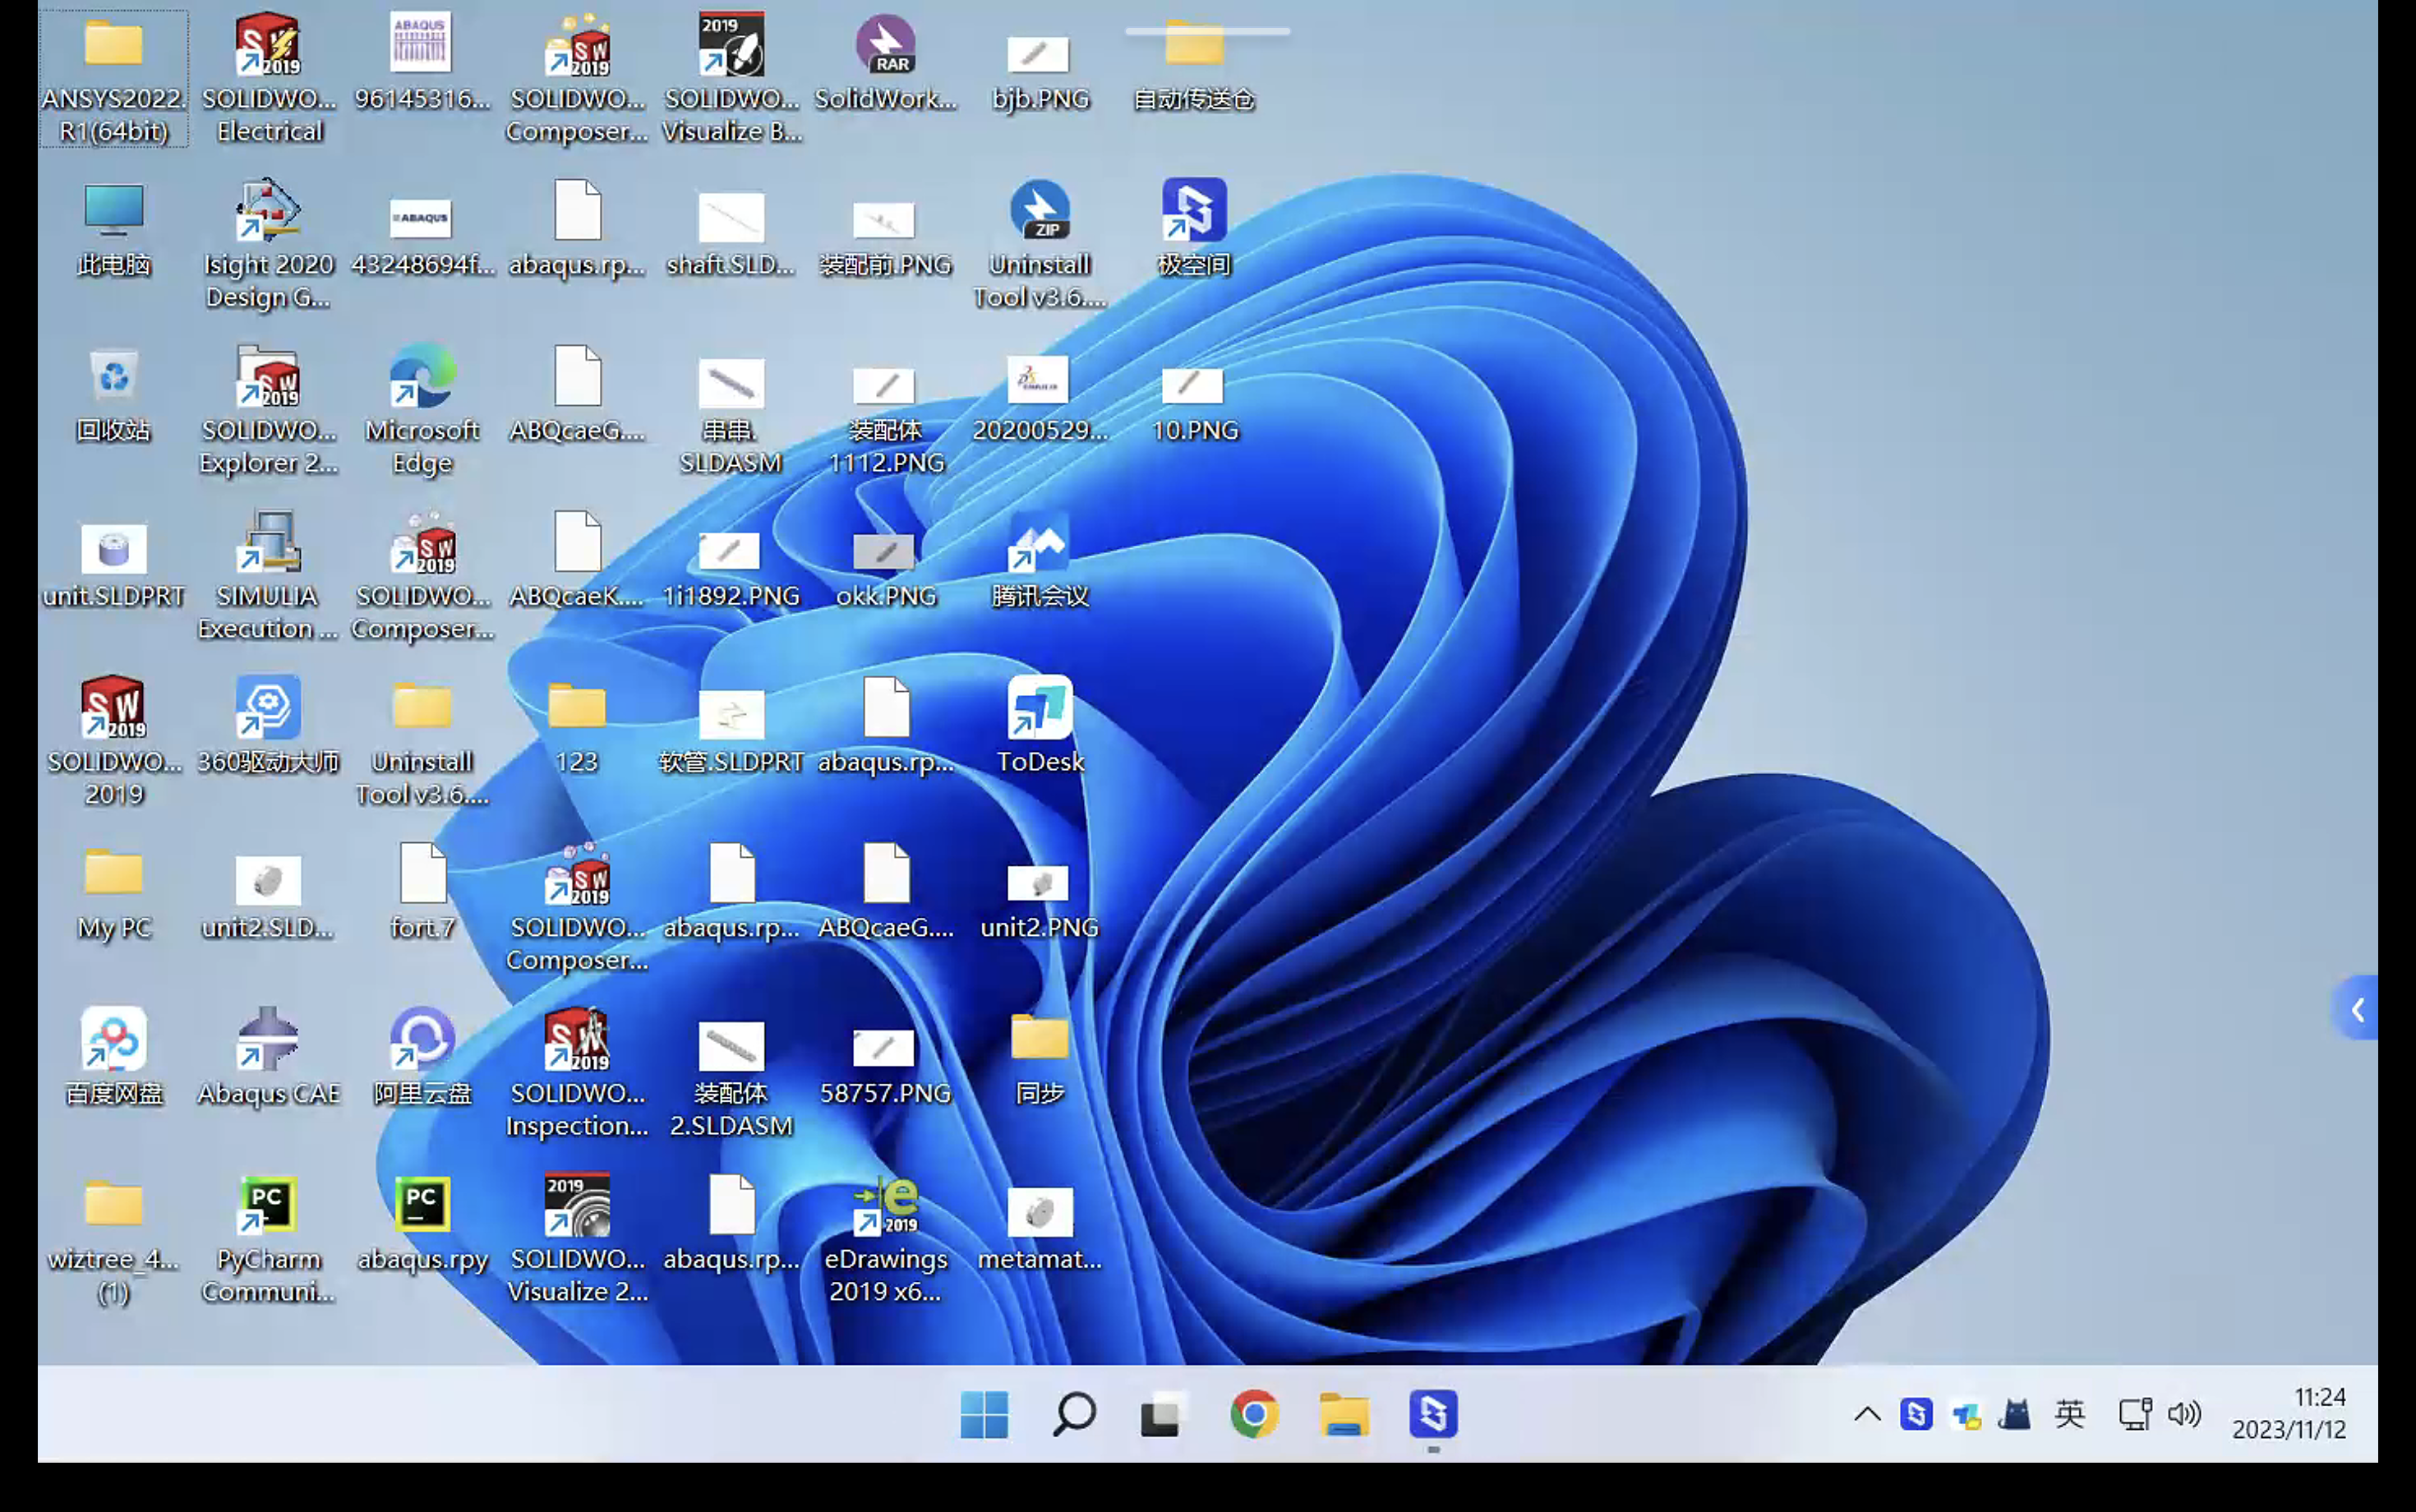This screenshot has height=1512, width=2416.
Task: Launch ToDesk remote desktop app
Action: [x=1040, y=726]
